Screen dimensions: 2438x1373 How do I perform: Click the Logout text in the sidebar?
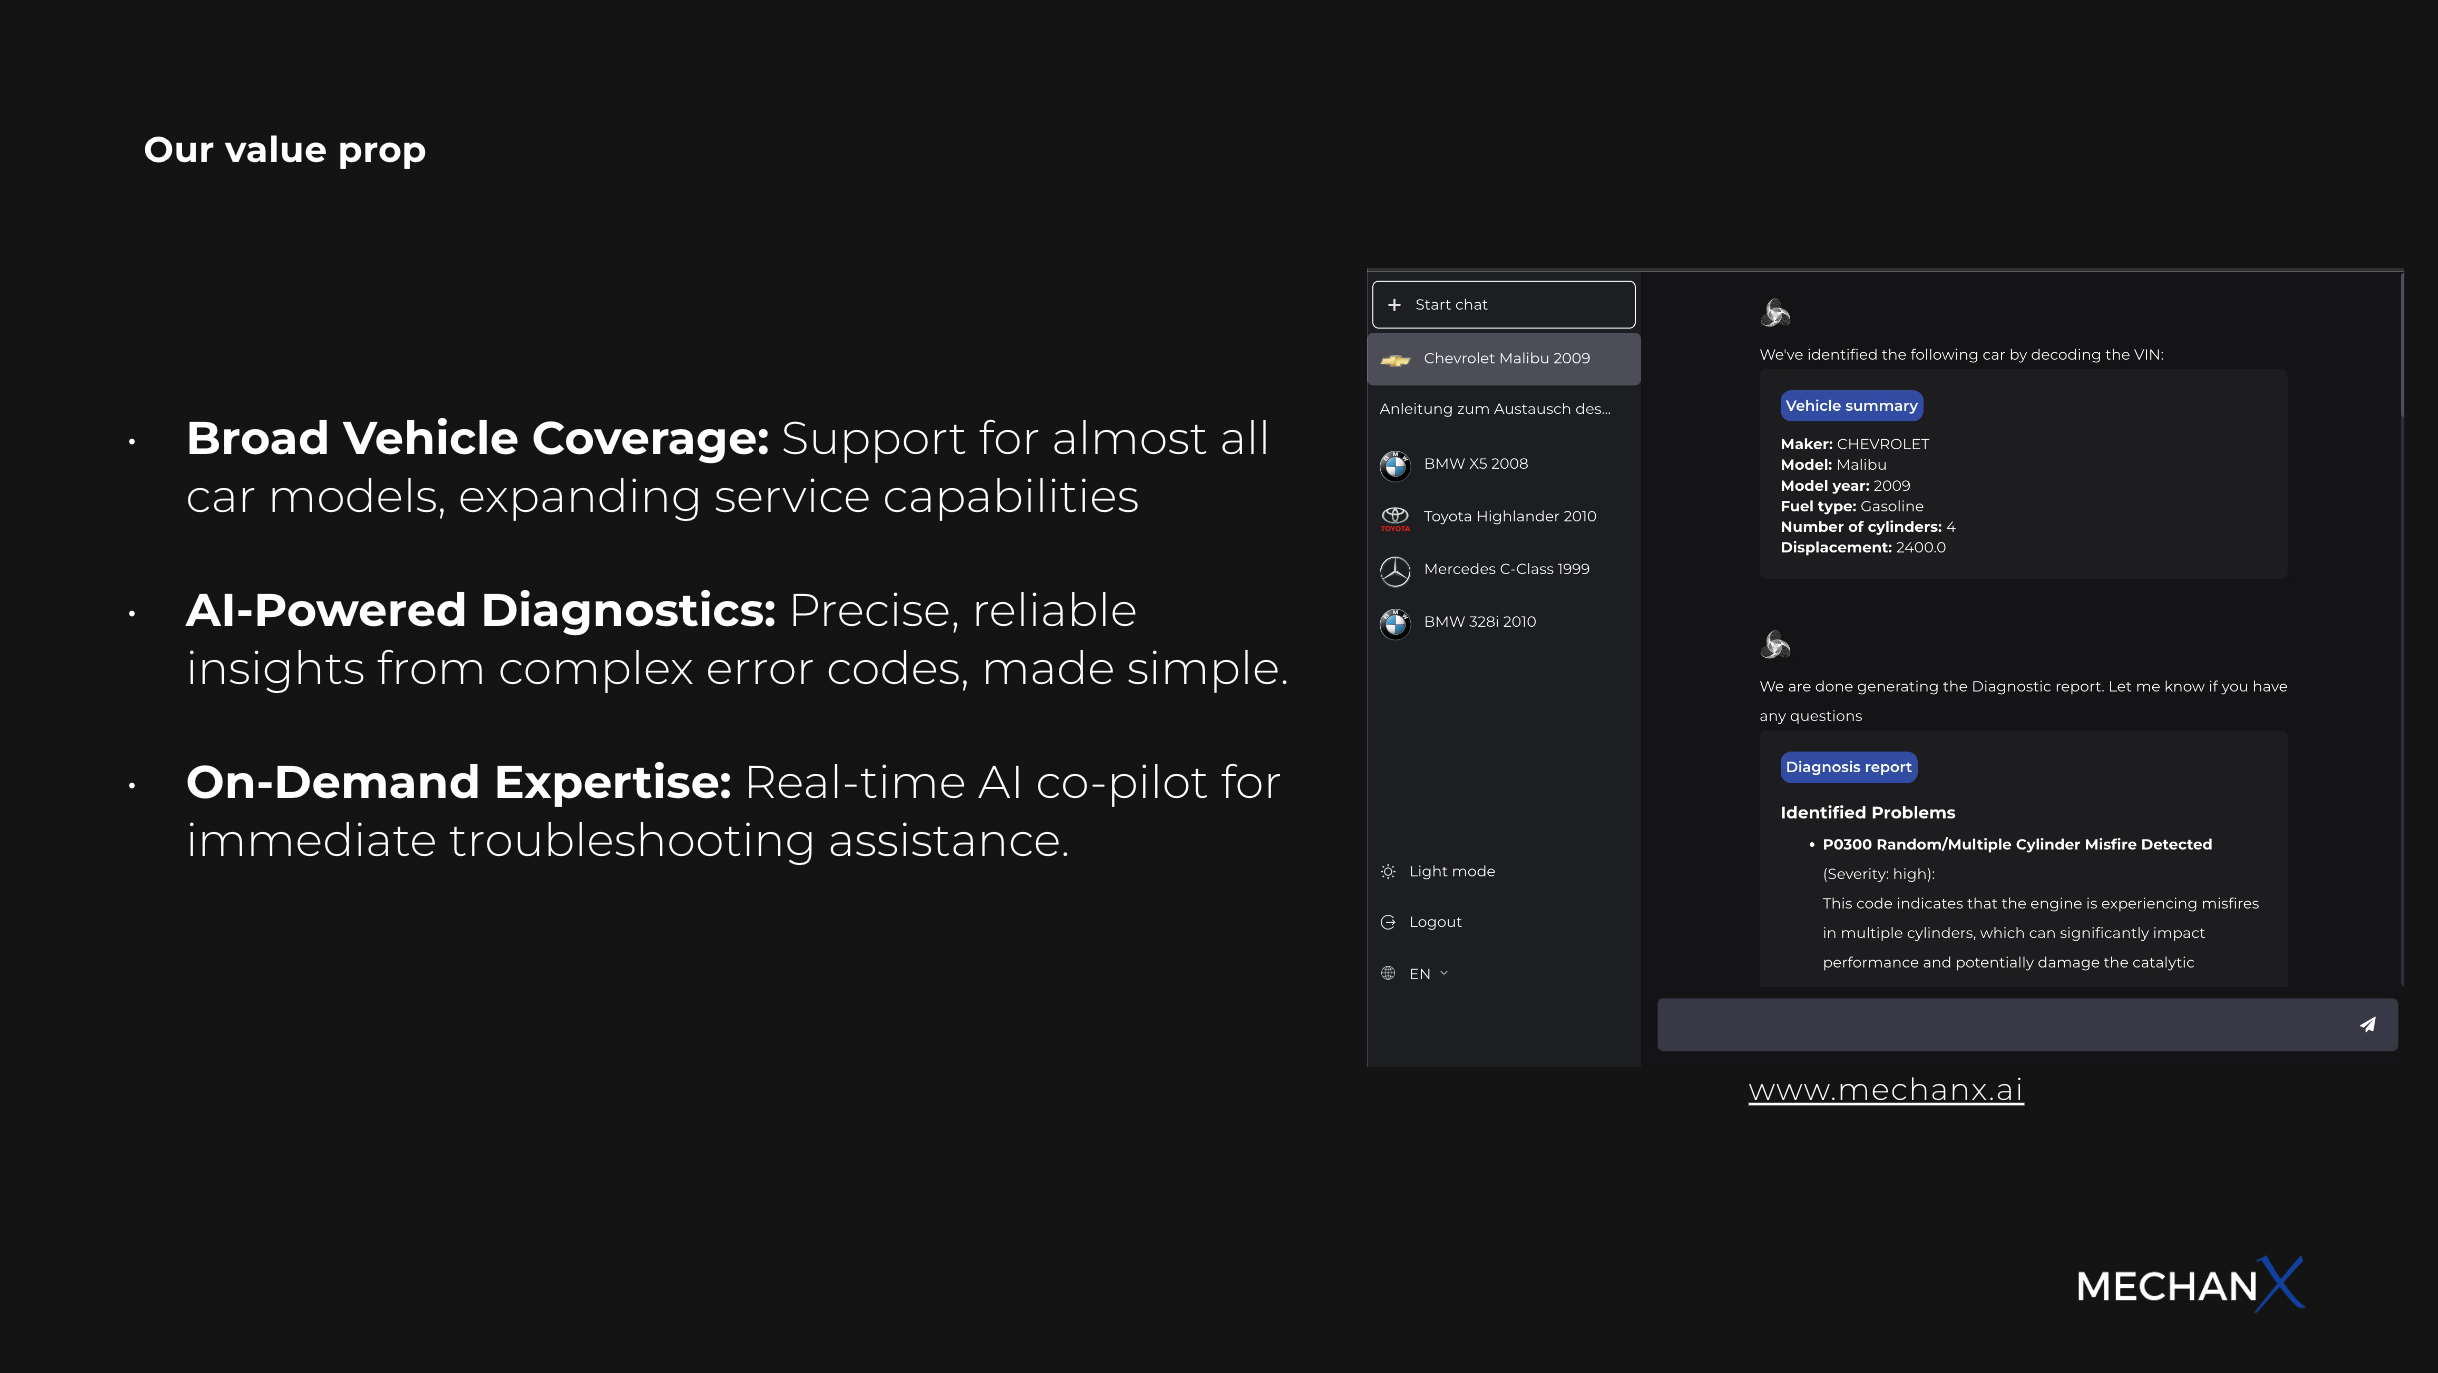tap(1435, 923)
